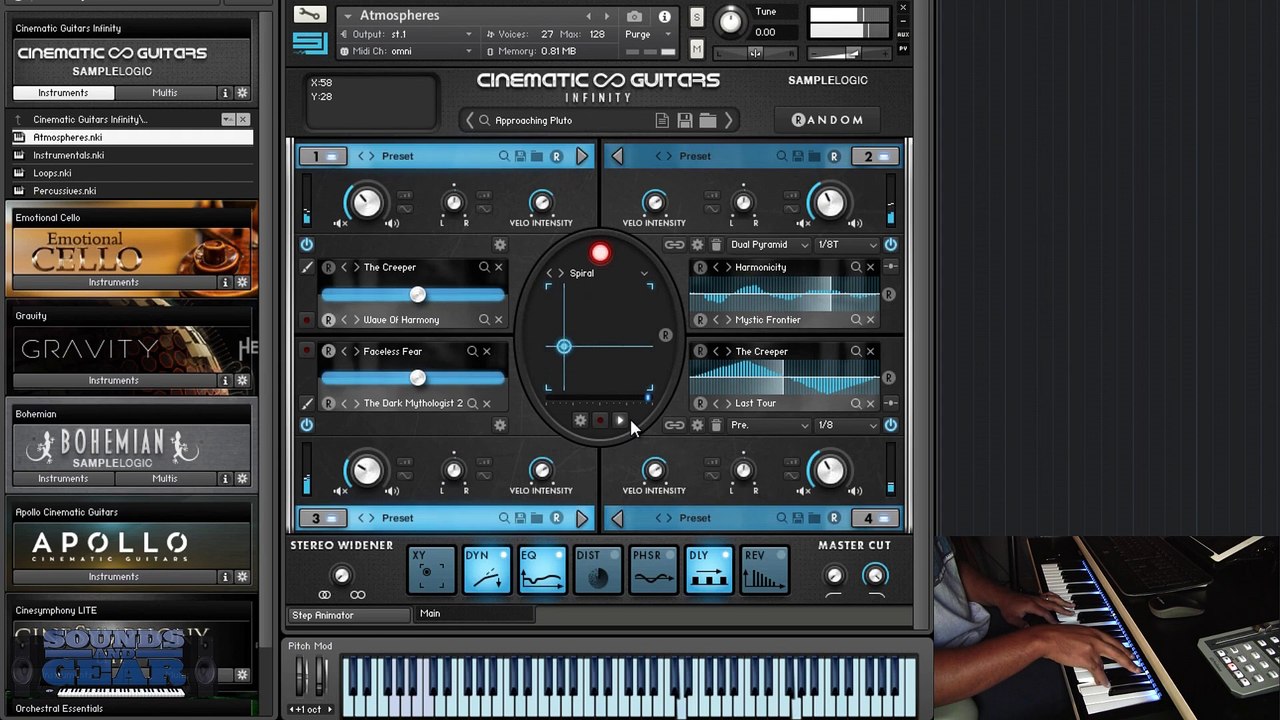Click Instruments button under Apollo

click(114, 577)
